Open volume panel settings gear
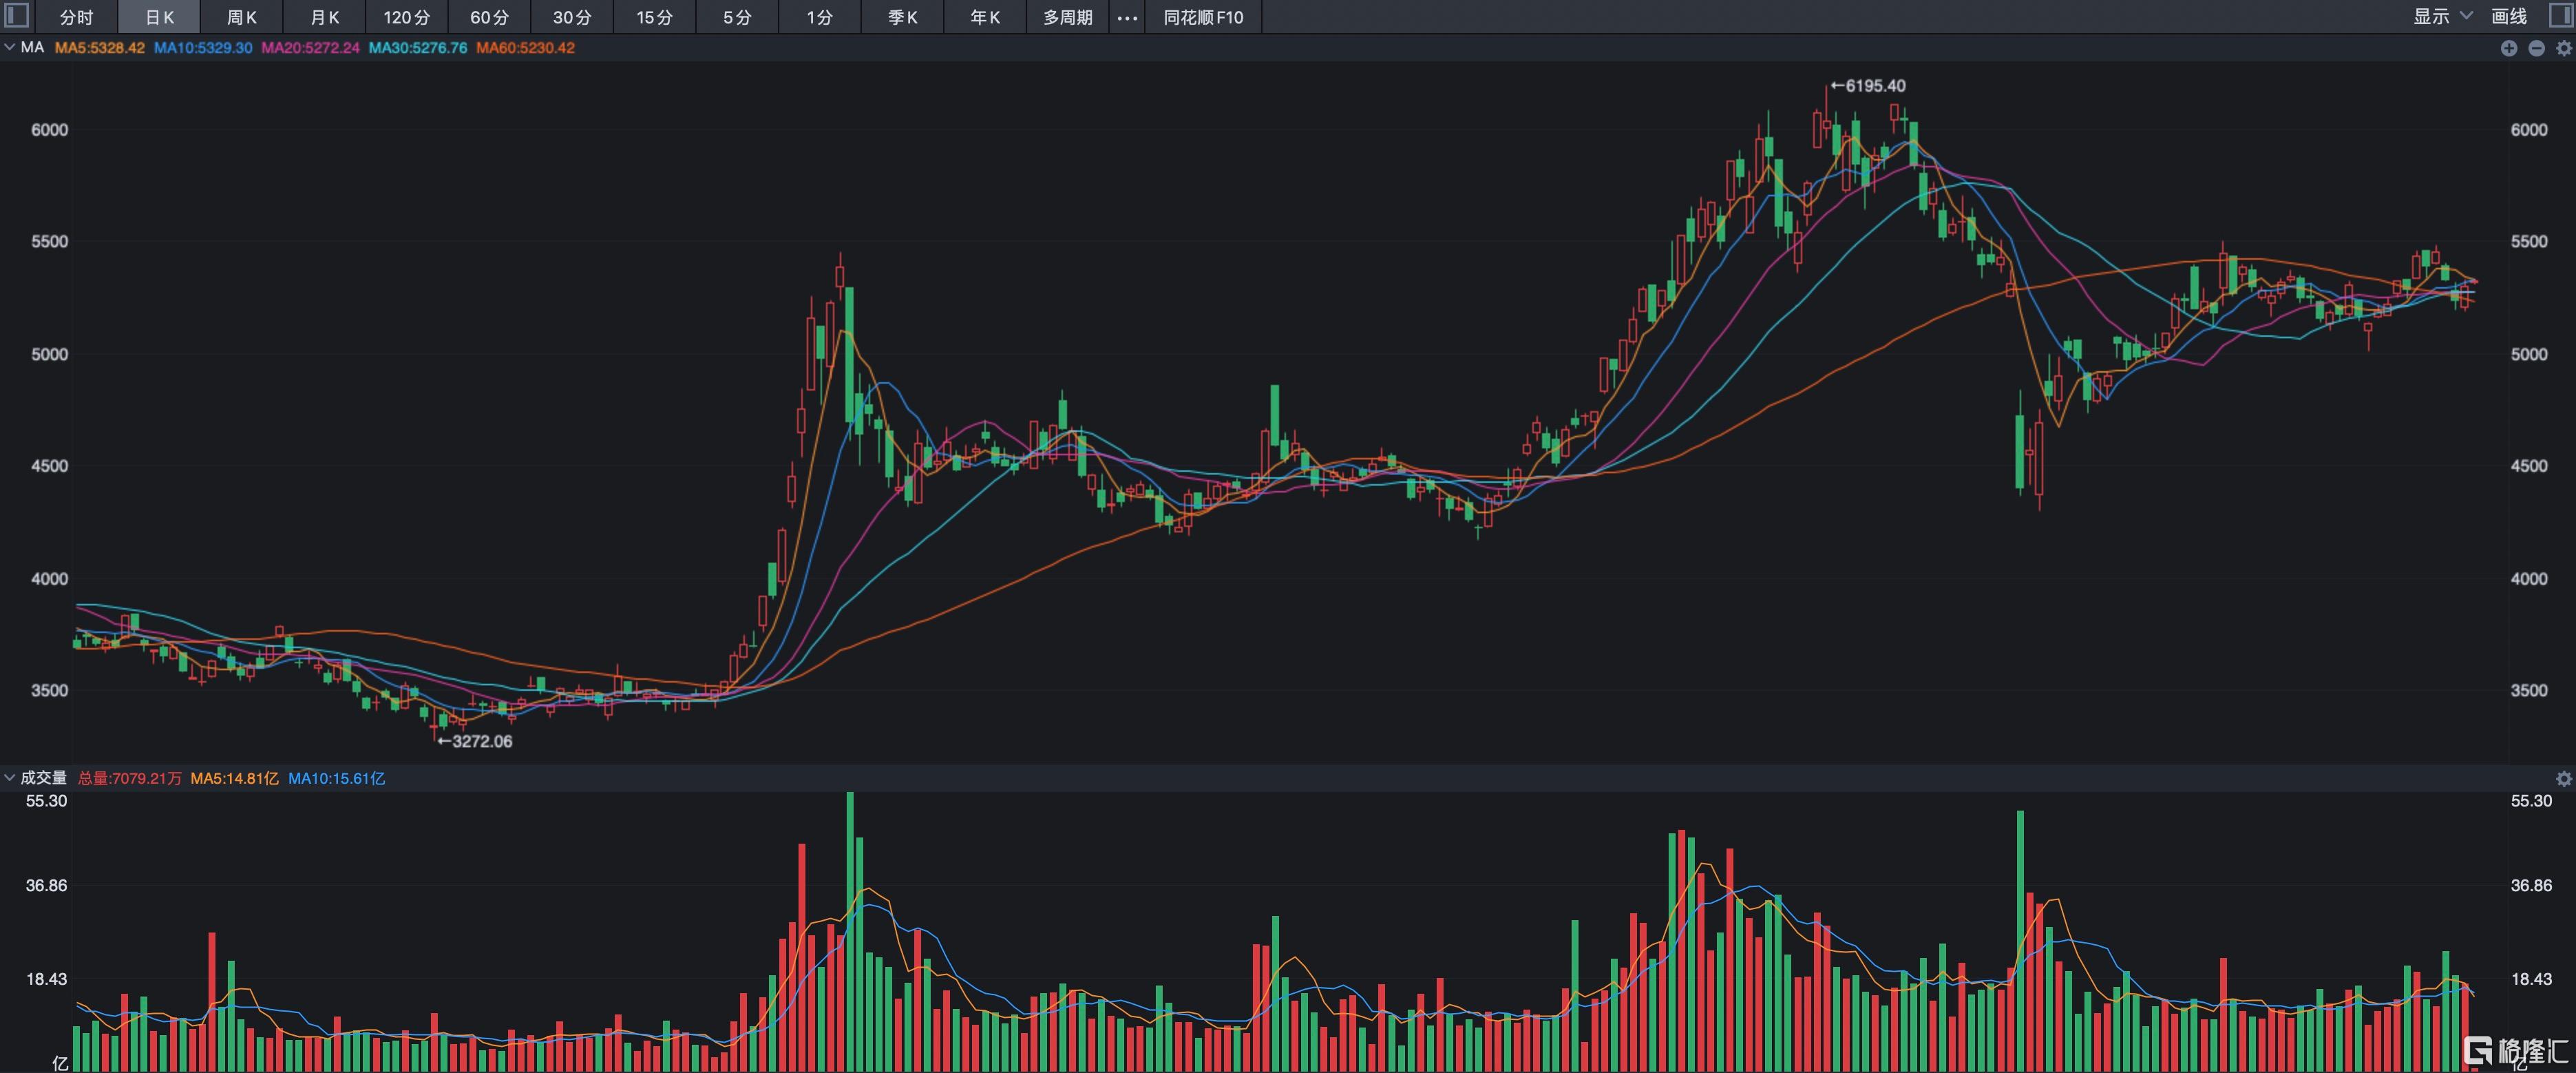The width and height of the screenshot is (2576, 1073). [2564, 778]
